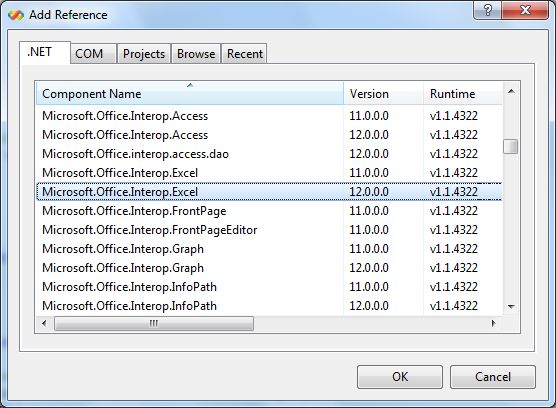Viewport: 556px width, 408px height.
Task: Click version 11.0.0.0 of FrontPage row
Action: coord(369,211)
